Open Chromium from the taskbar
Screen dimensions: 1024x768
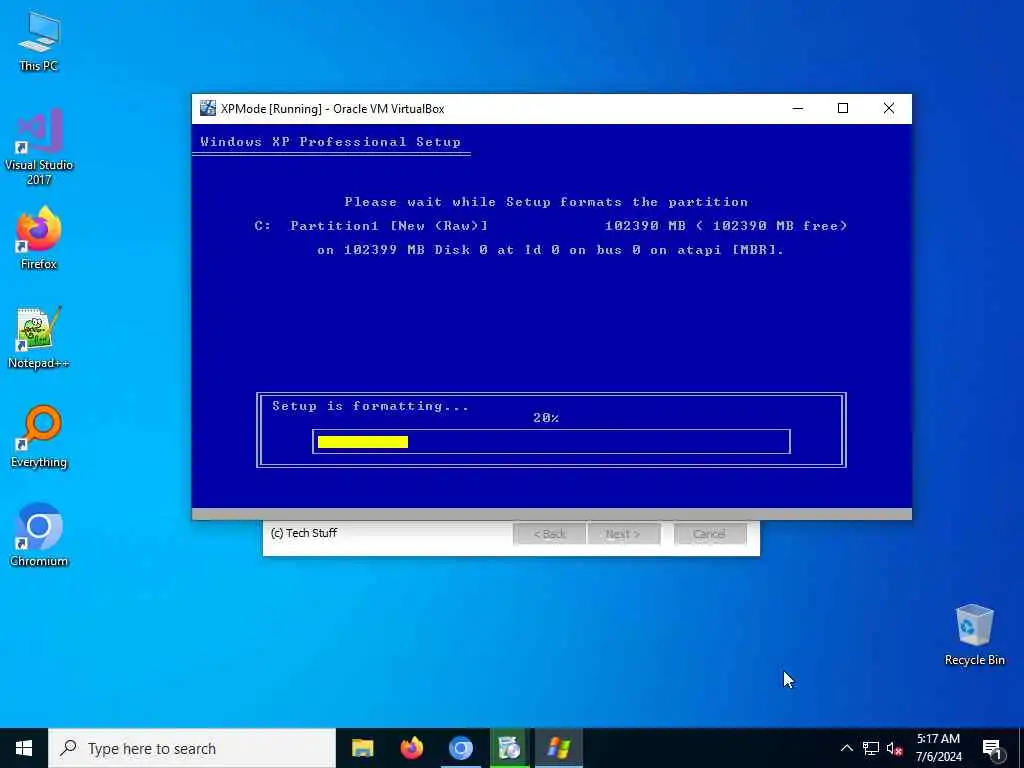click(x=460, y=748)
